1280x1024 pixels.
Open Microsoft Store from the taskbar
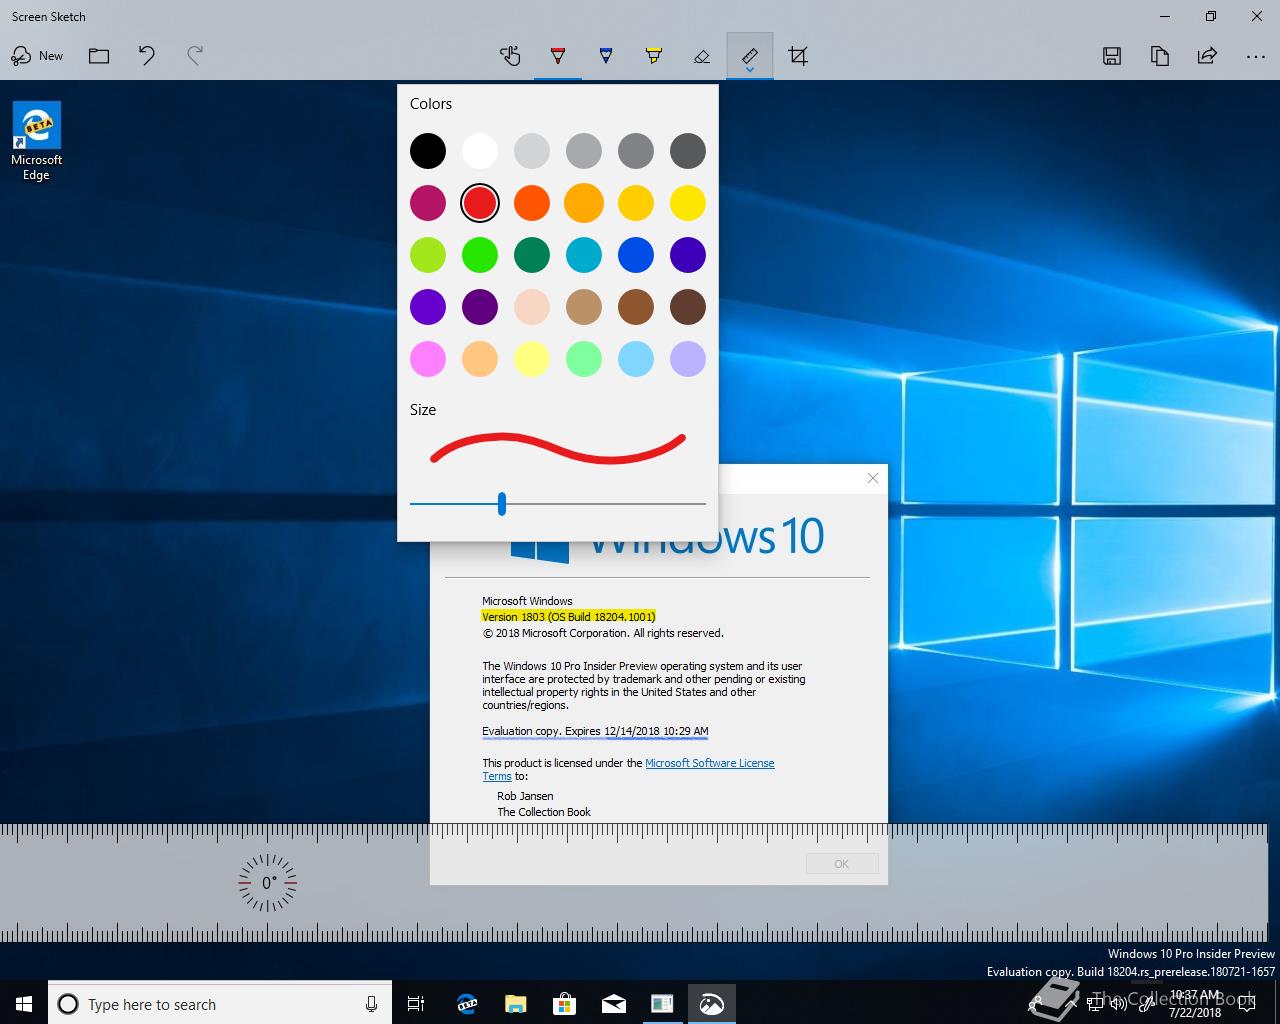coord(565,1004)
